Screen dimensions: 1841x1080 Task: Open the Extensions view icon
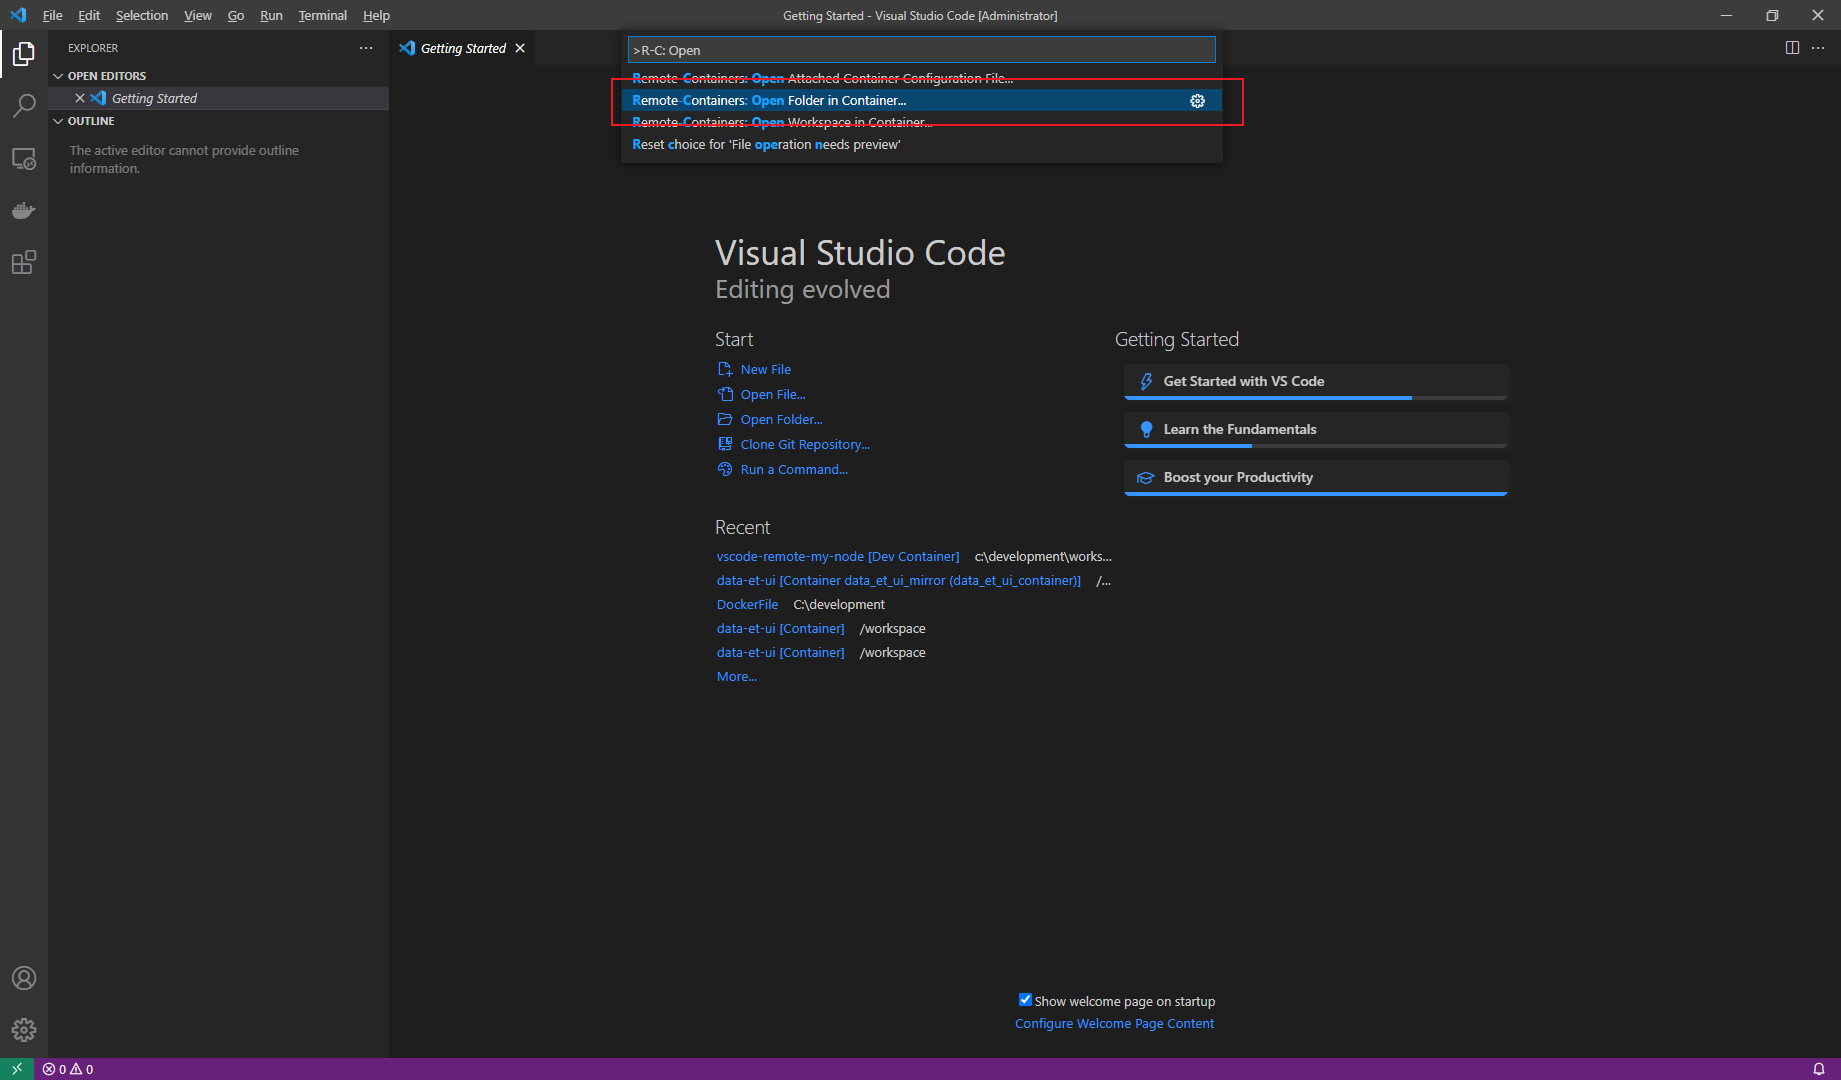click(x=24, y=263)
